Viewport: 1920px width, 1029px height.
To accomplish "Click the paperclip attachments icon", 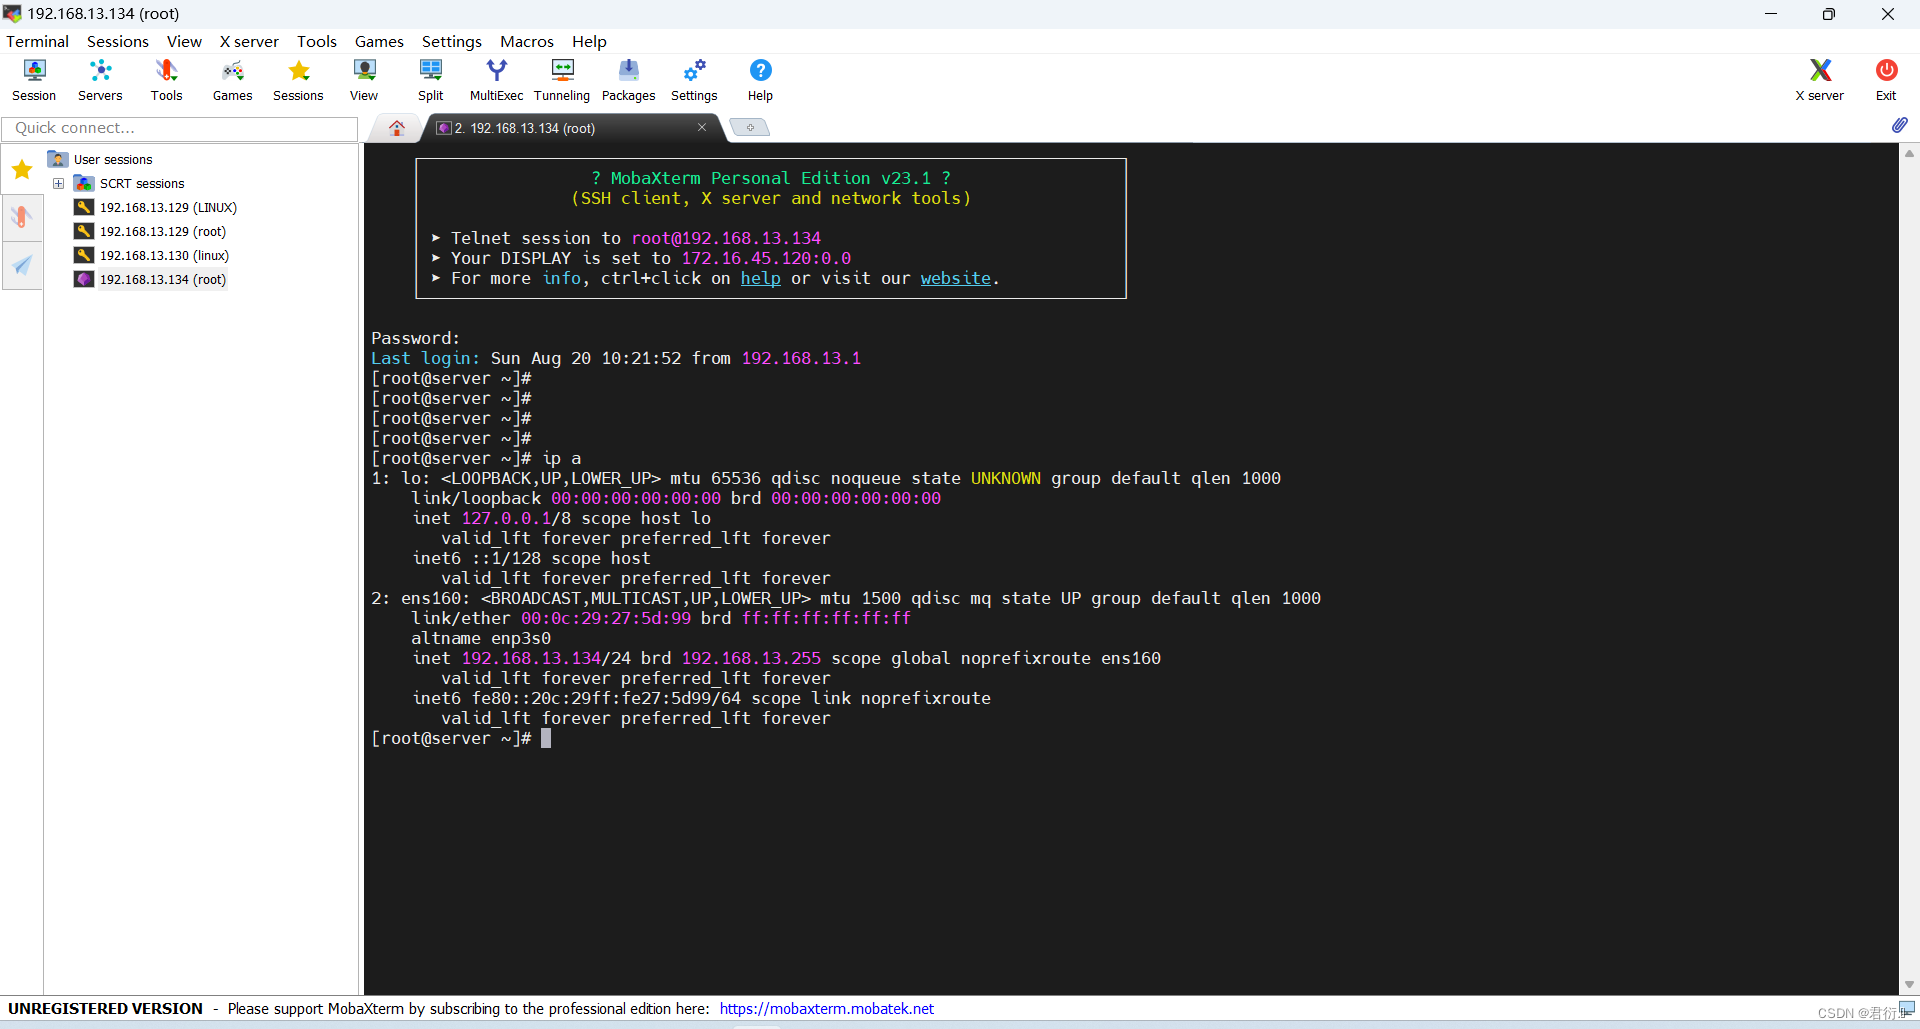I will click(x=1901, y=126).
